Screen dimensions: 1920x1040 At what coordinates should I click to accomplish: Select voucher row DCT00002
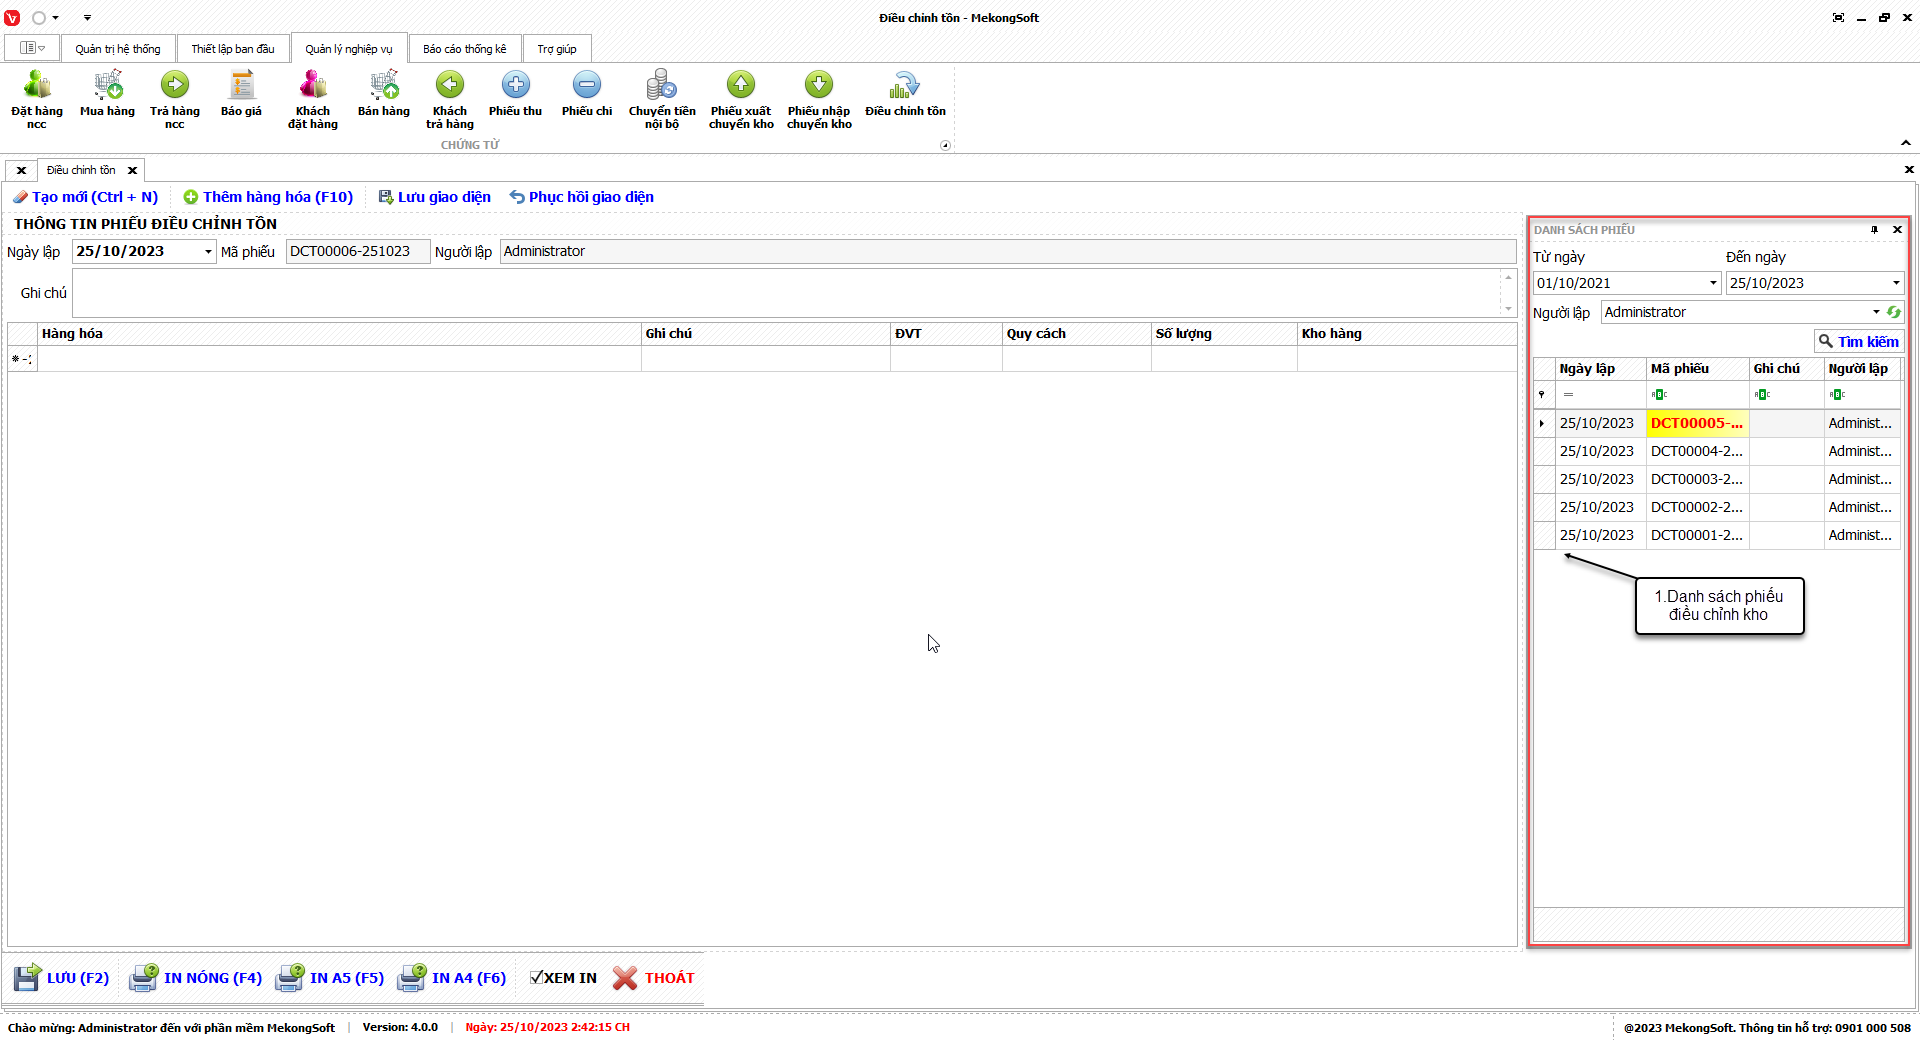click(x=1717, y=508)
